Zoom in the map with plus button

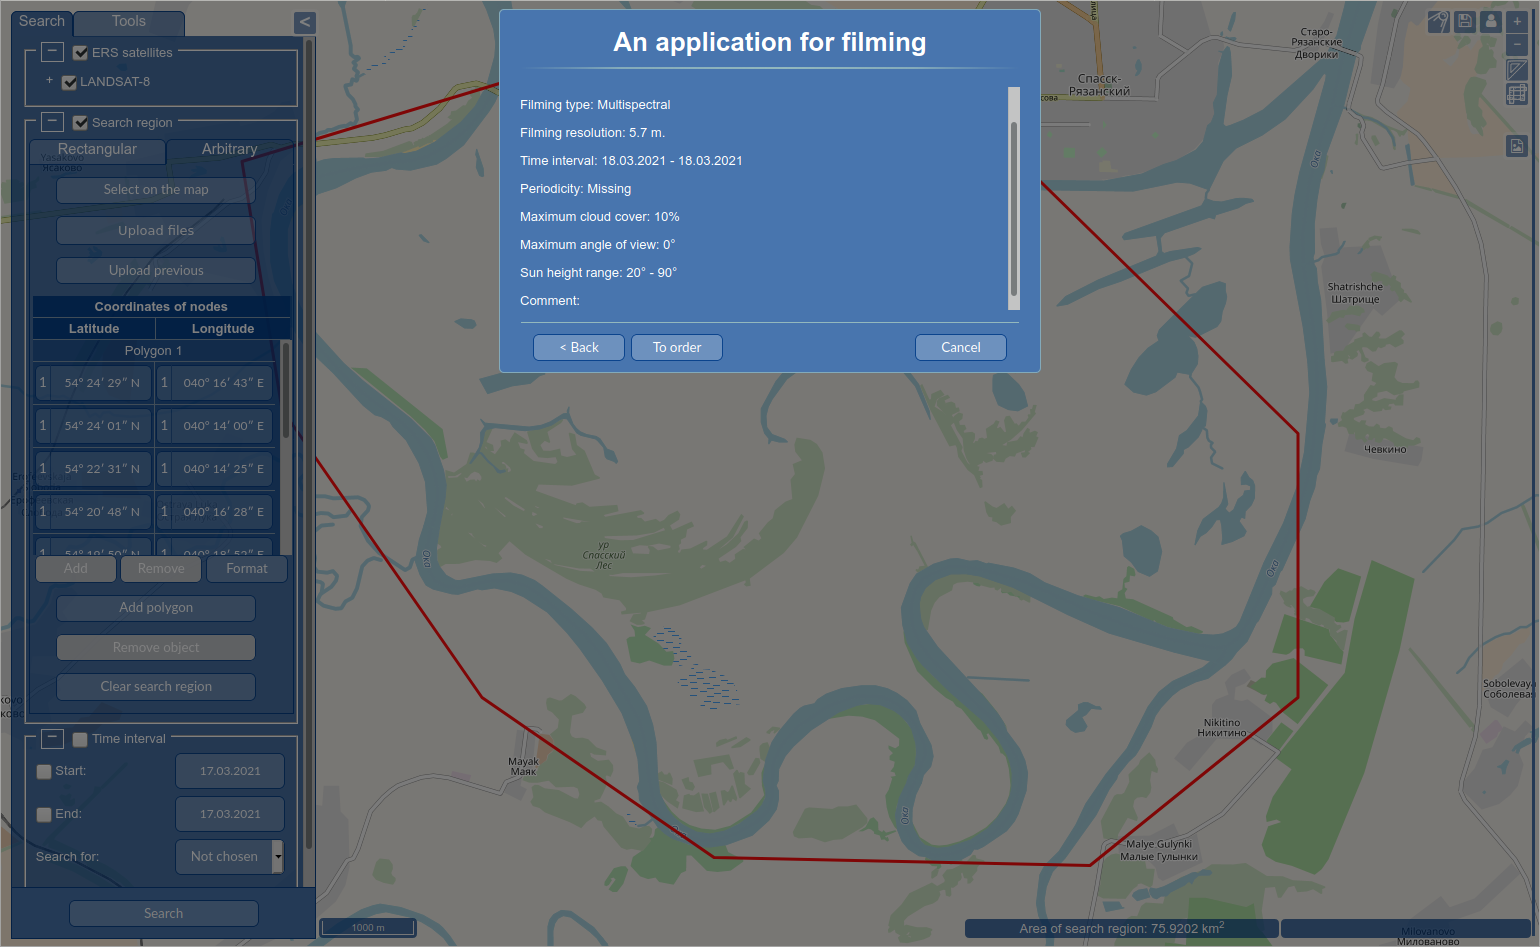[x=1517, y=21]
